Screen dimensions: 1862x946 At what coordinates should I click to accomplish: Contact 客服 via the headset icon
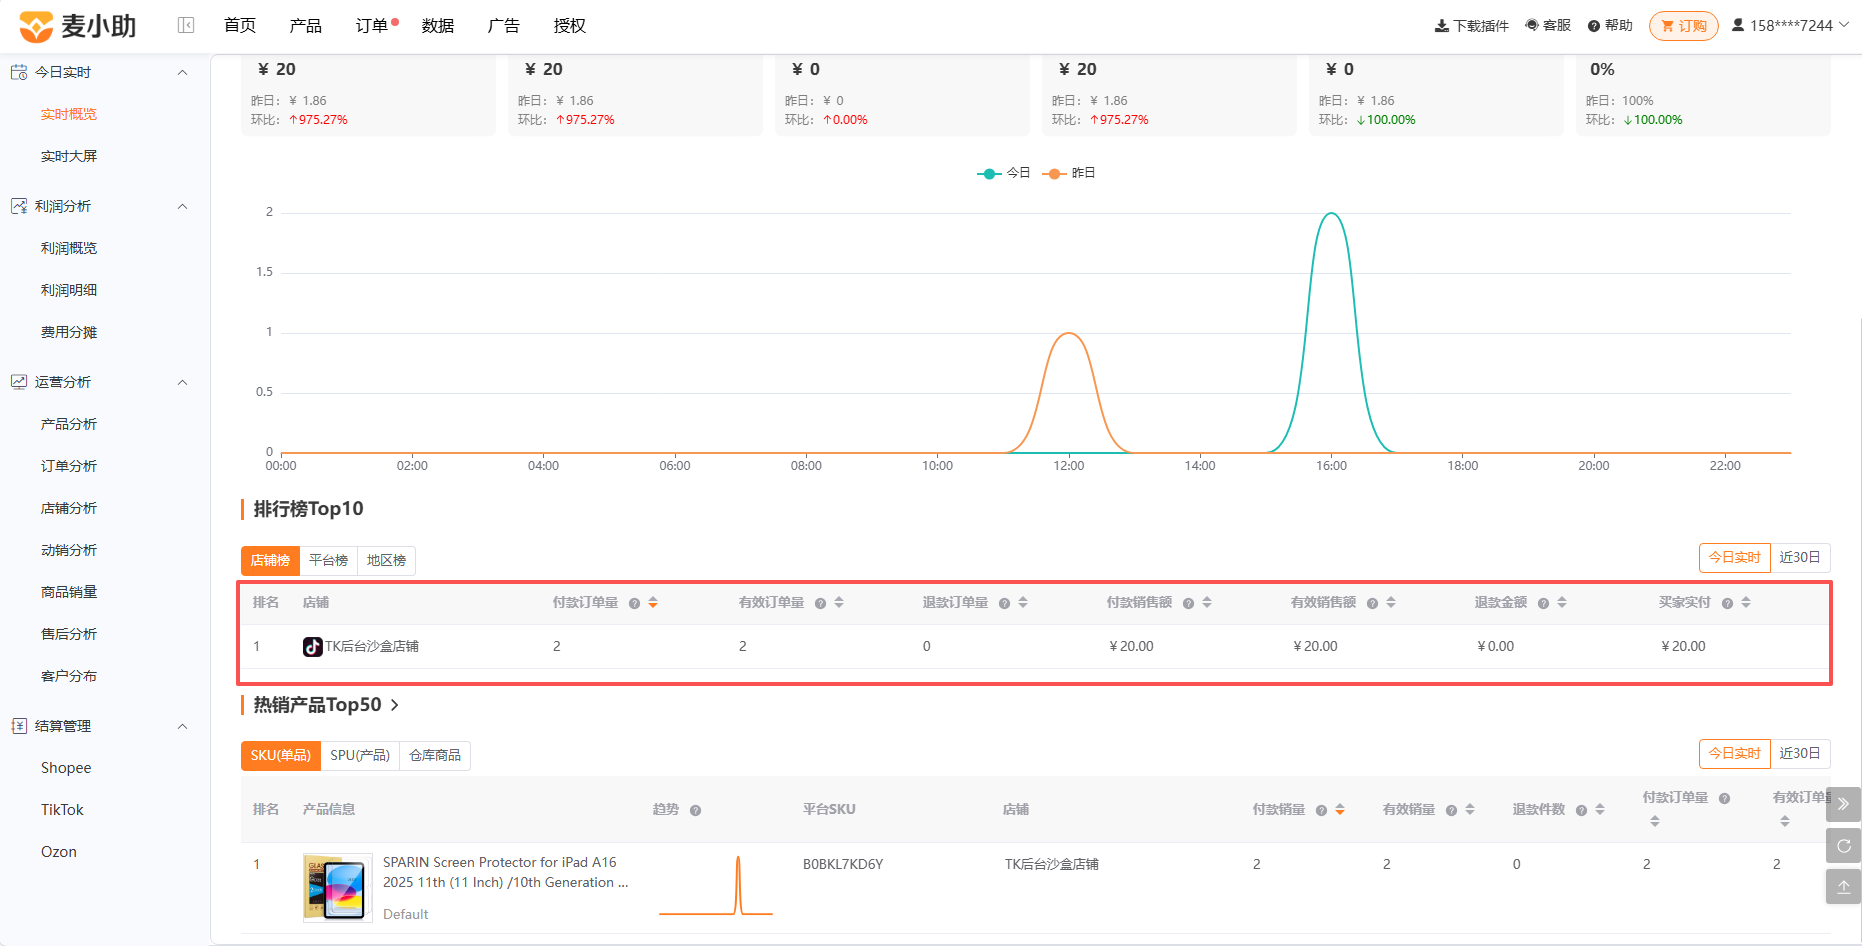1532,26
